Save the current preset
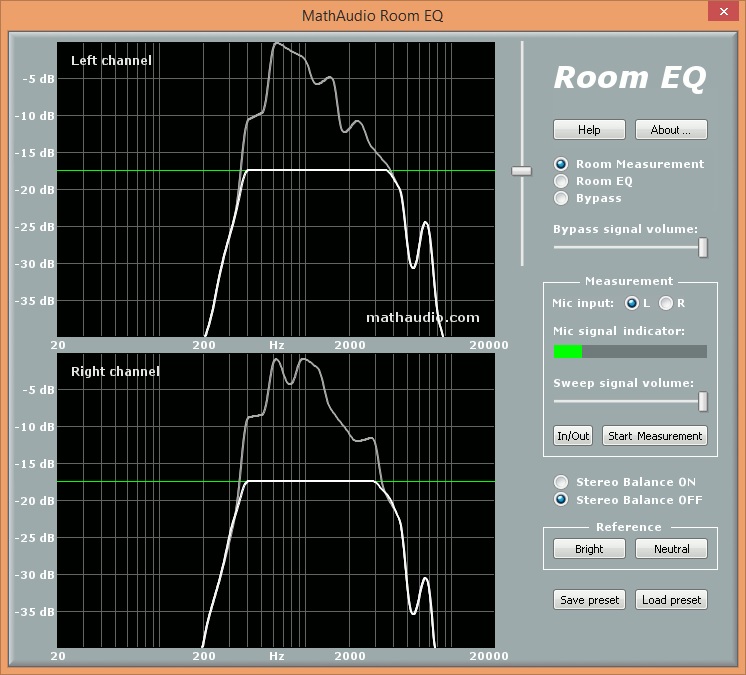The image size is (746, 675). click(x=589, y=600)
